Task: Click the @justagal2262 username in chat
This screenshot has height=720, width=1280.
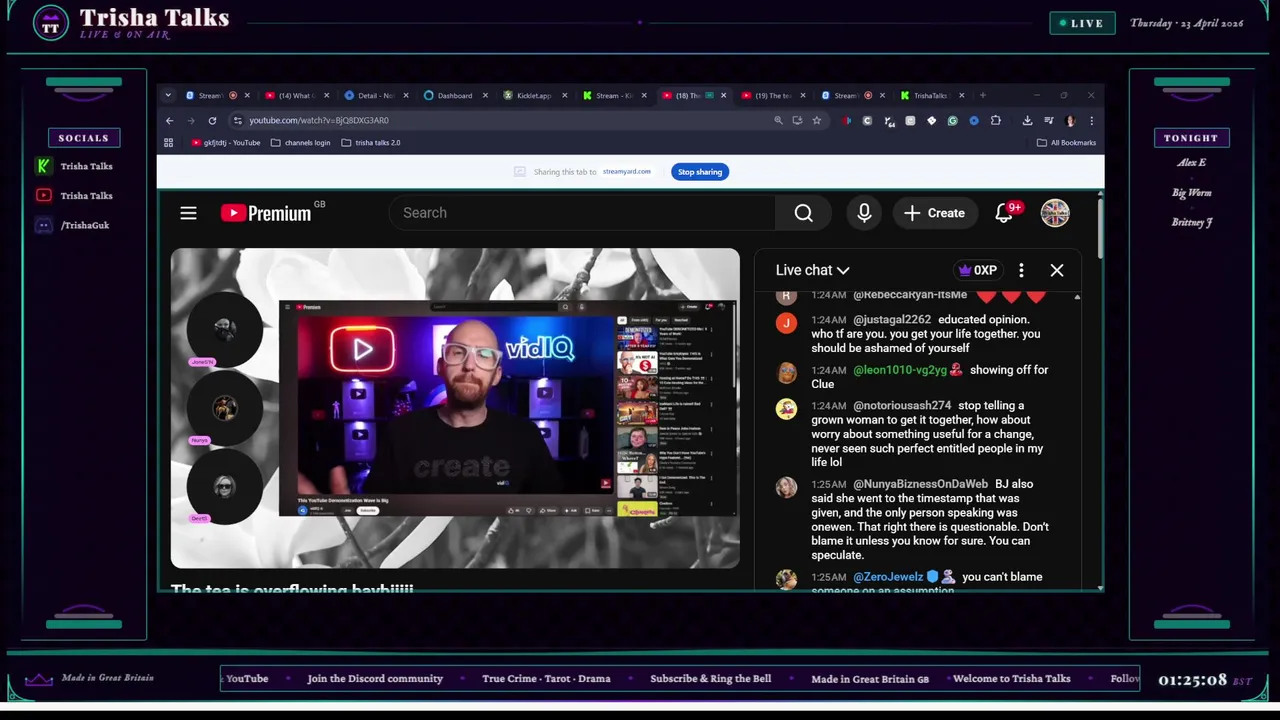Action: (892, 320)
